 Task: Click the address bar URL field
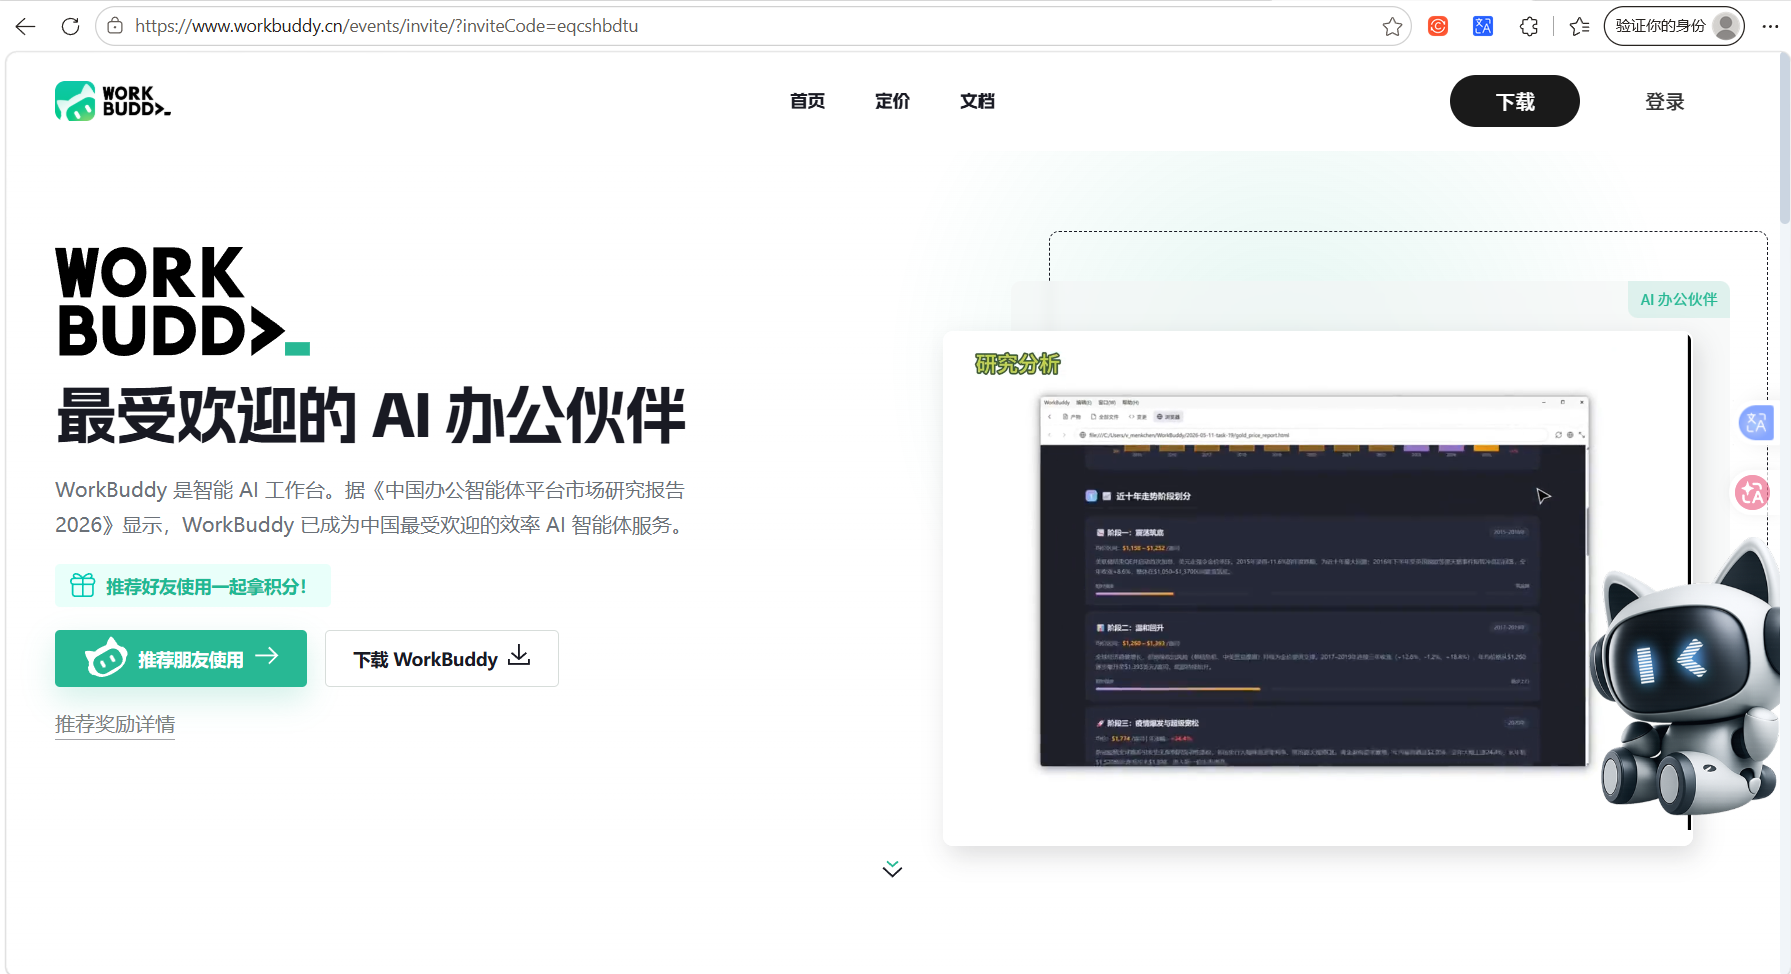click(x=755, y=26)
